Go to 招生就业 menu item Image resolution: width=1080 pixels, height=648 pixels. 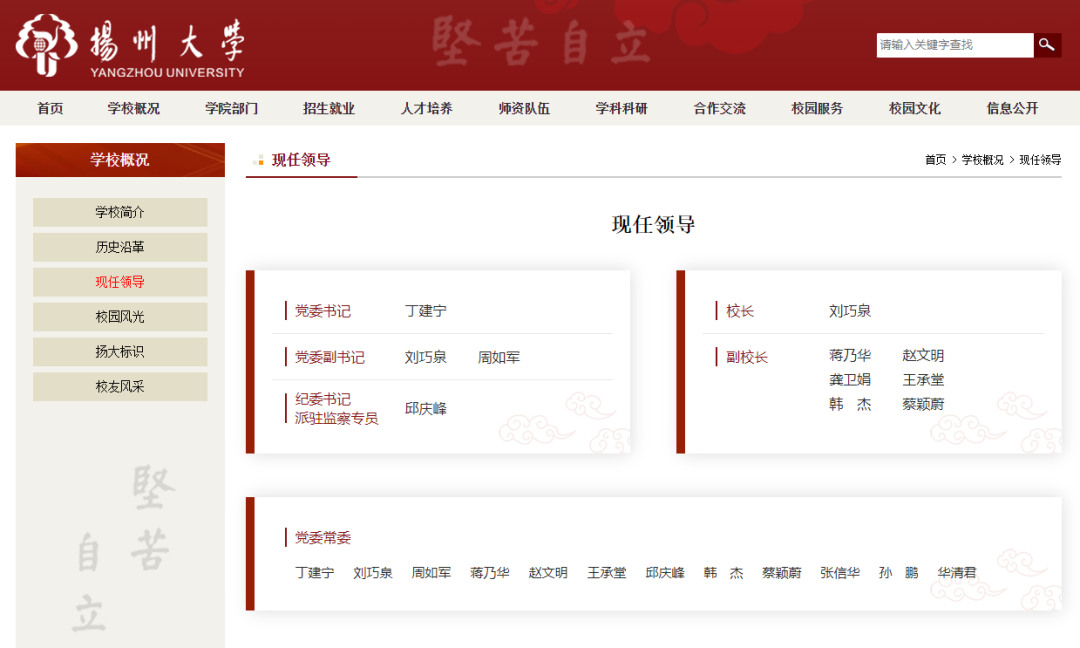(x=329, y=108)
